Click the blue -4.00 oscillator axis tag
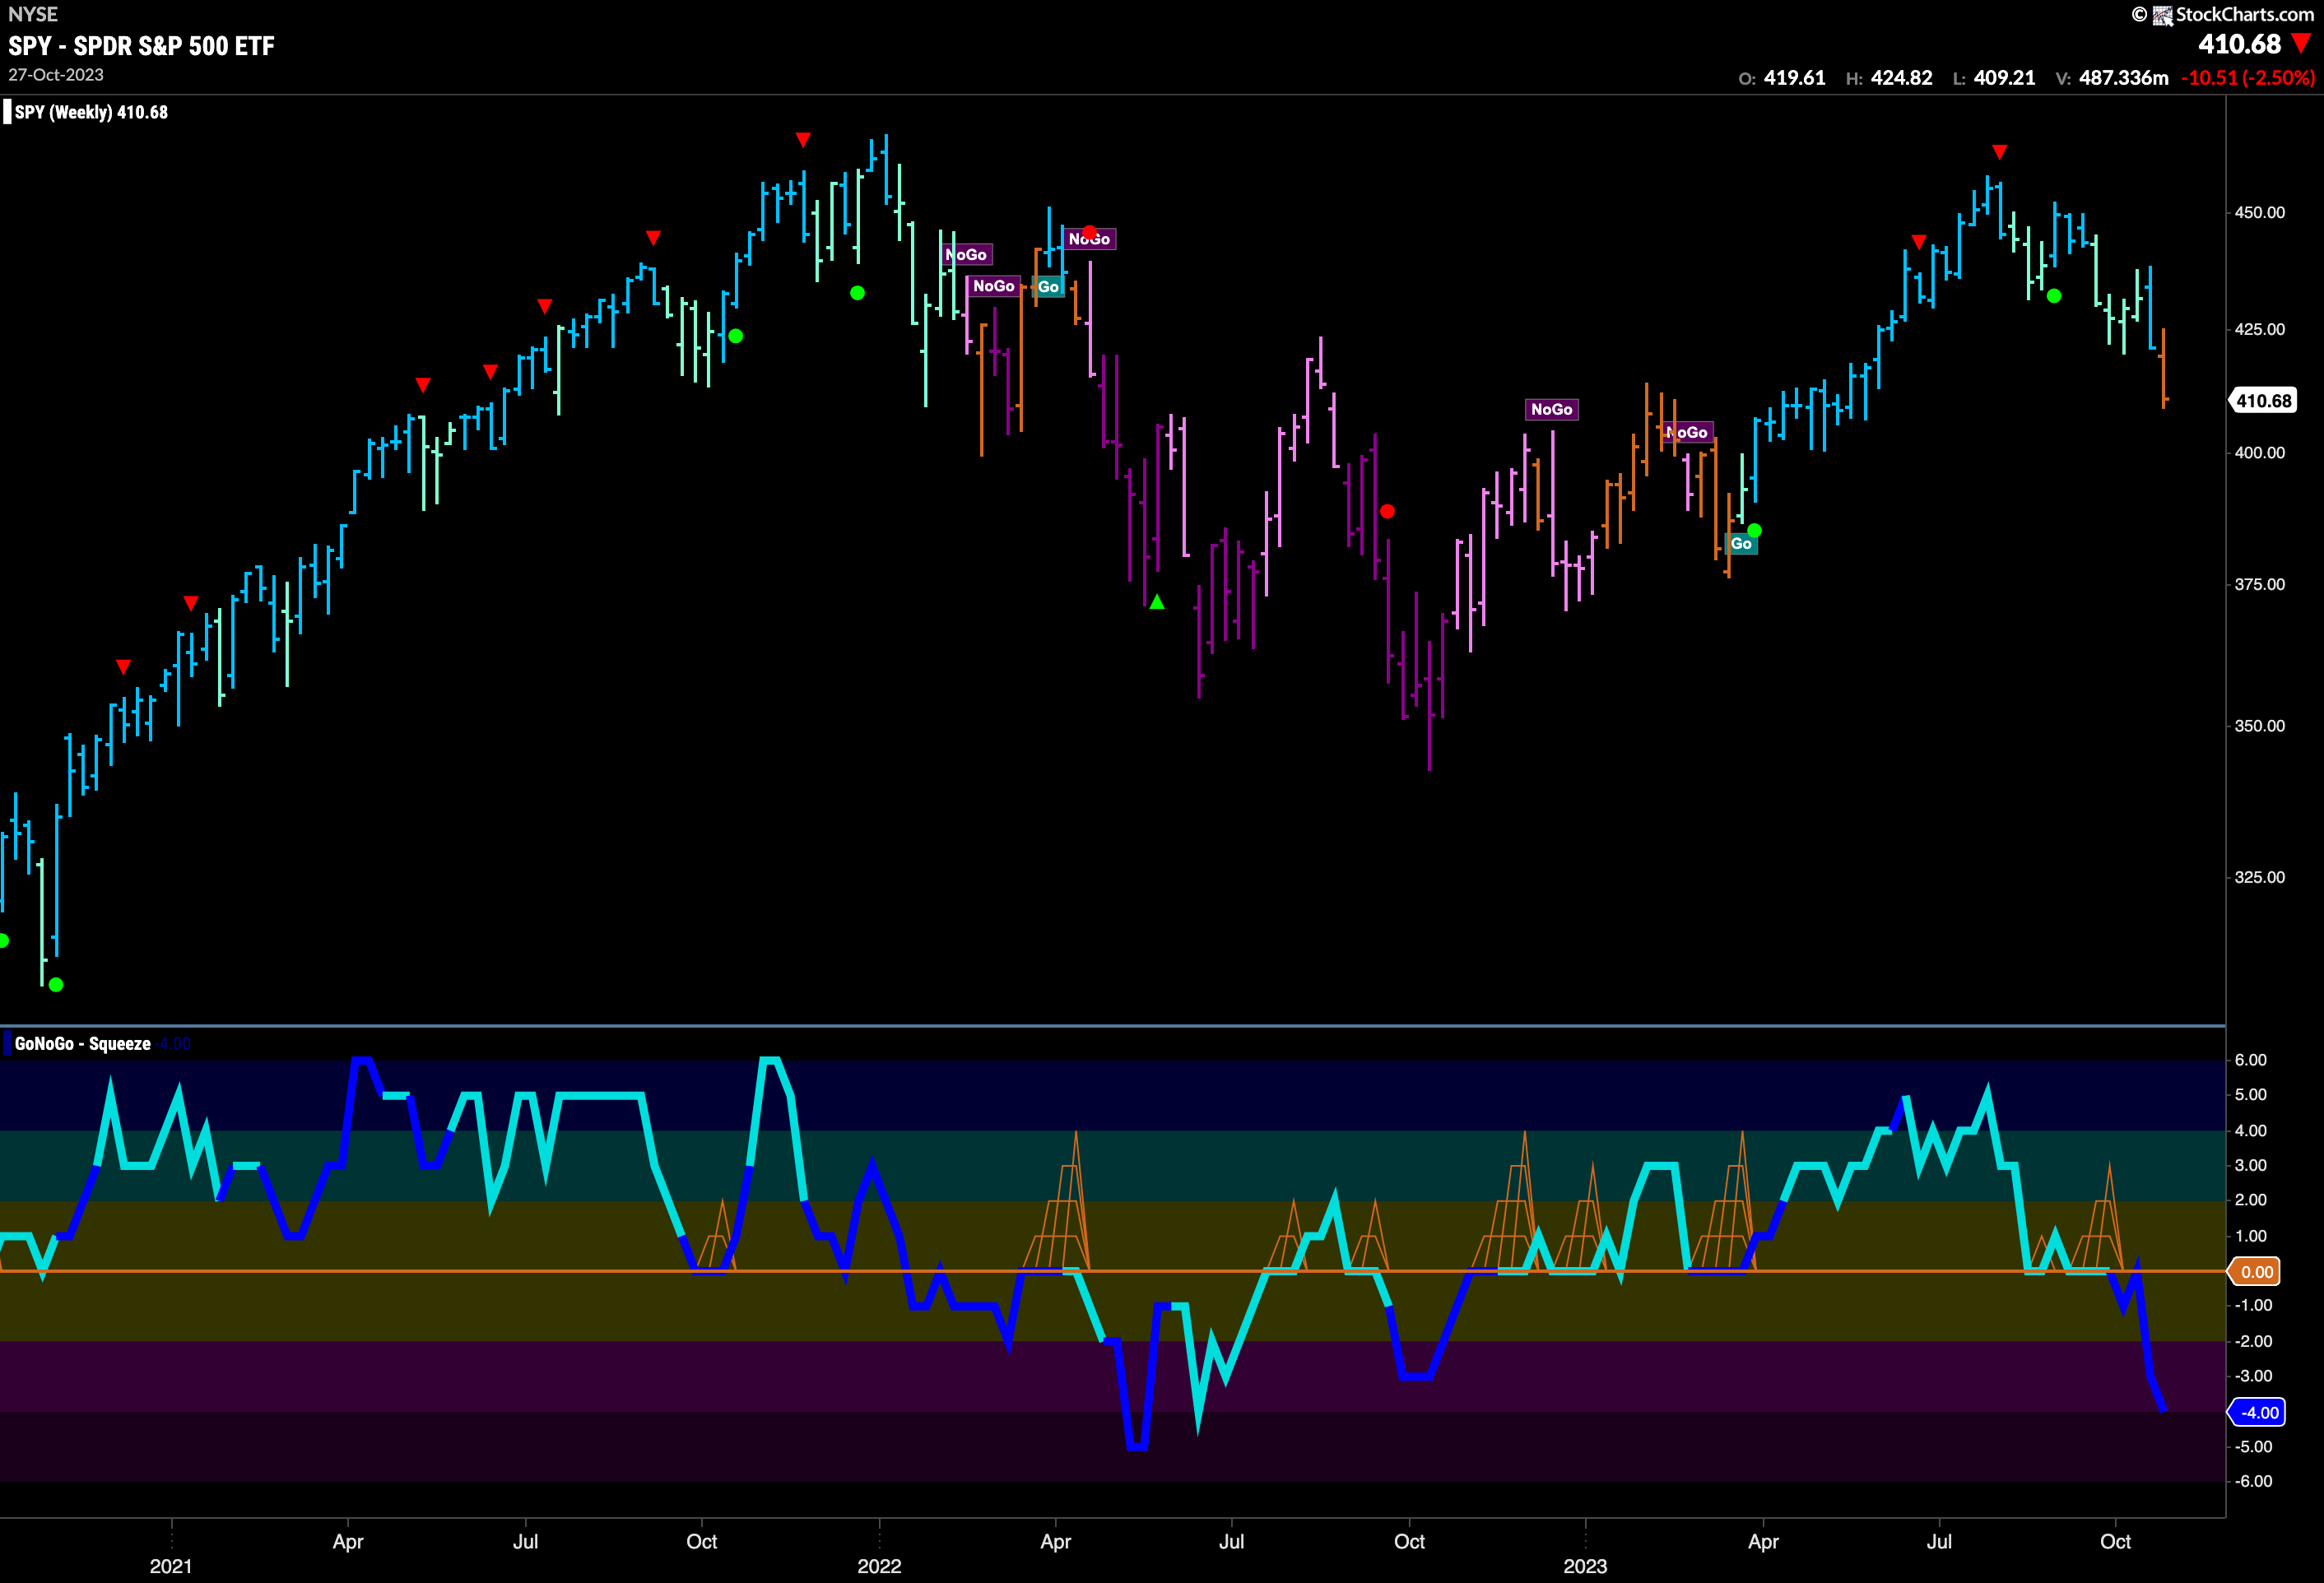 point(2258,1413)
